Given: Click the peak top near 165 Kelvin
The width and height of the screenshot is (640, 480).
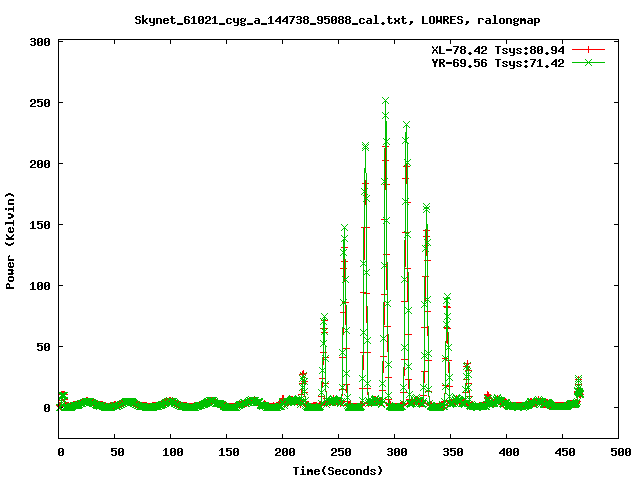Looking at the screenshot, I should [427, 207].
